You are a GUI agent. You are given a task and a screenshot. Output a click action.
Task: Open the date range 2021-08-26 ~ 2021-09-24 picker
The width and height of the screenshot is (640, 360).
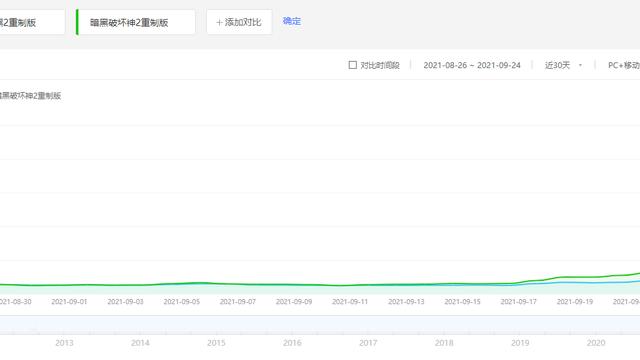pos(472,65)
